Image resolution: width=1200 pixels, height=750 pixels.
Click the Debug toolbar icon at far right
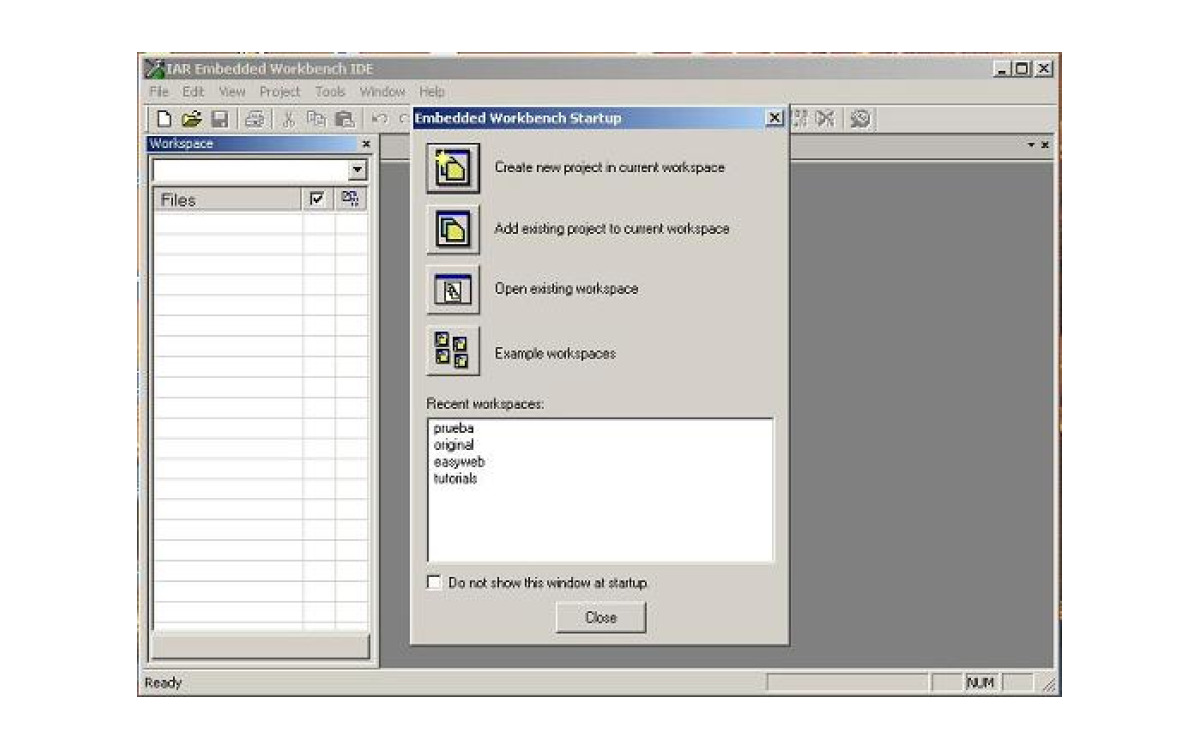(861, 118)
